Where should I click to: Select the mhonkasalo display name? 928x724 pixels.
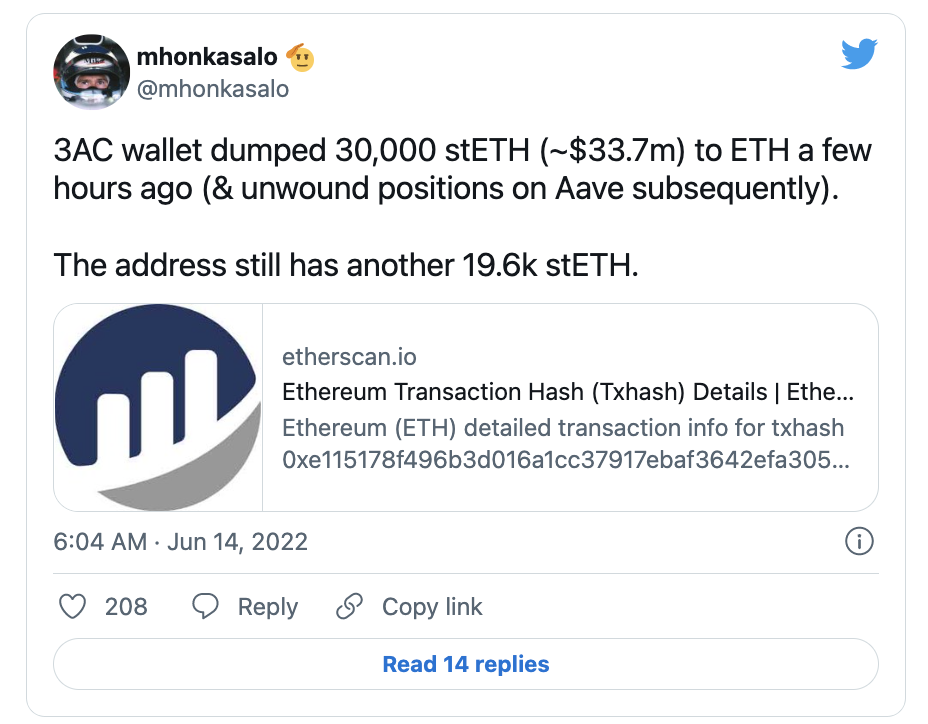pyautogui.click(x=207, y=57)
